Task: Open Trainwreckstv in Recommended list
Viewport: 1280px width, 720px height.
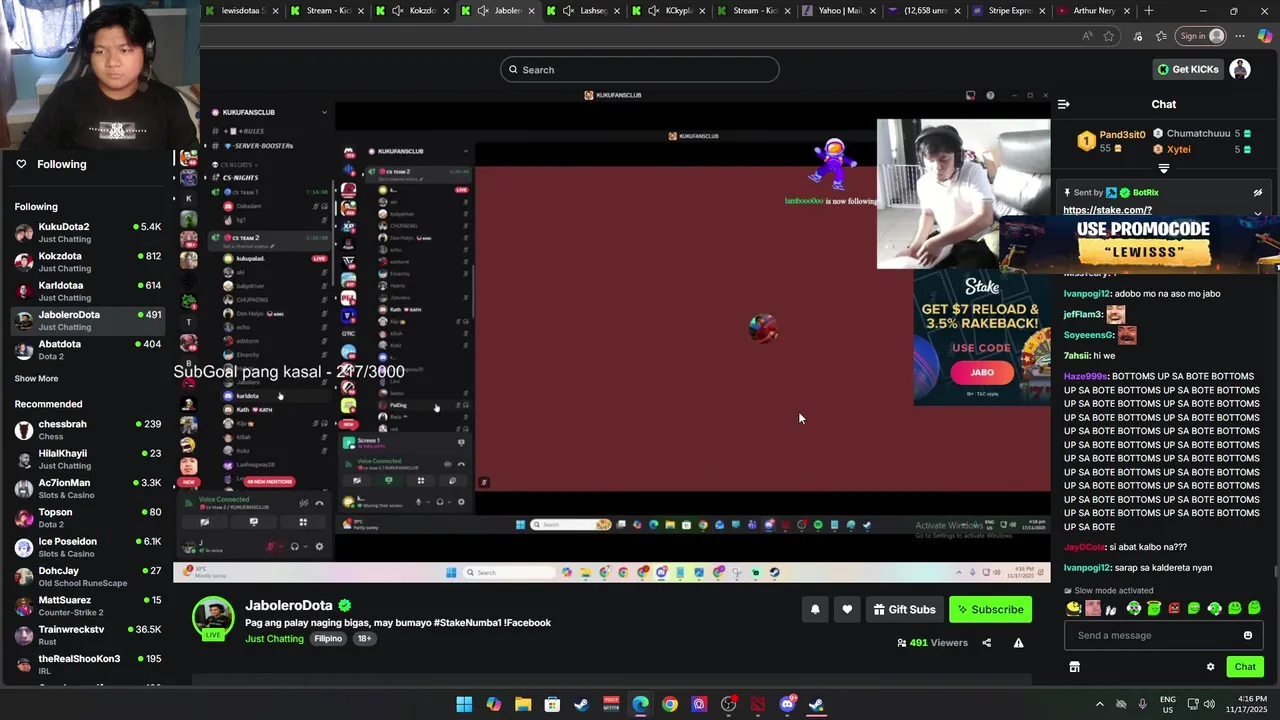Action: coord(87,635)
